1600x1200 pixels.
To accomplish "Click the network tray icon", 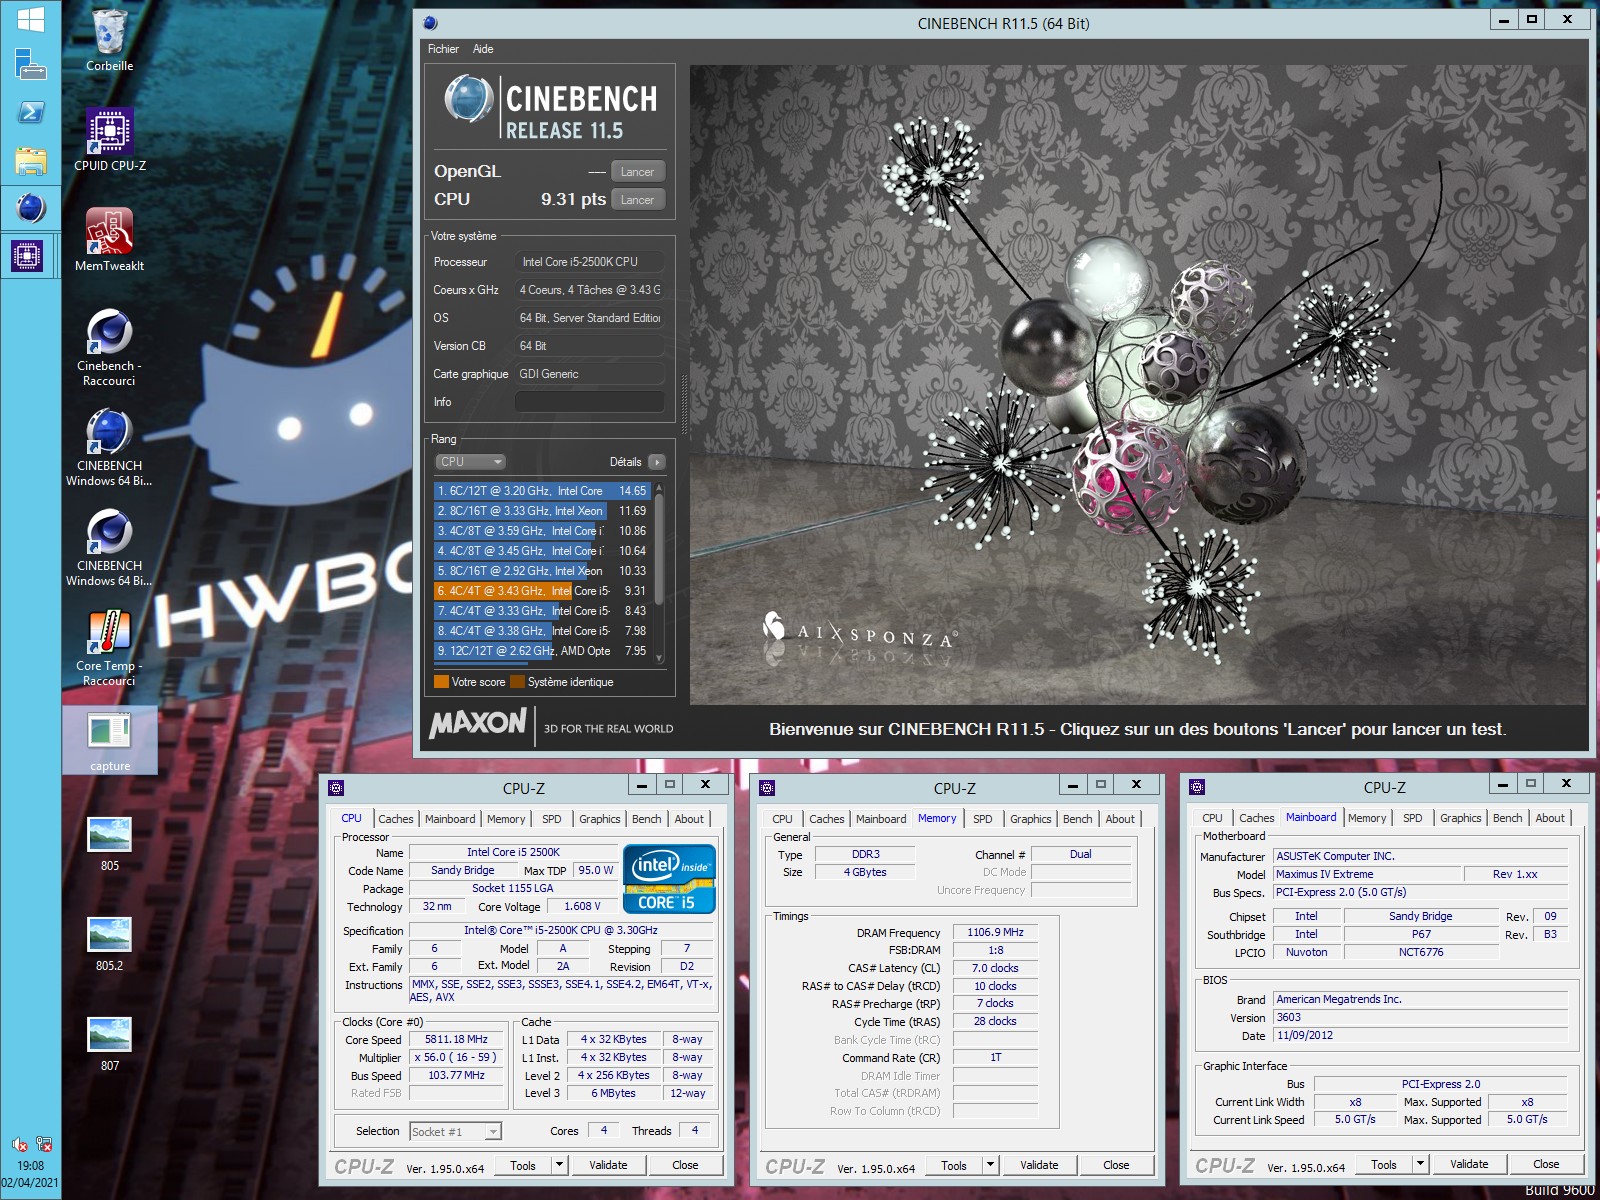I will (44, 1143).
